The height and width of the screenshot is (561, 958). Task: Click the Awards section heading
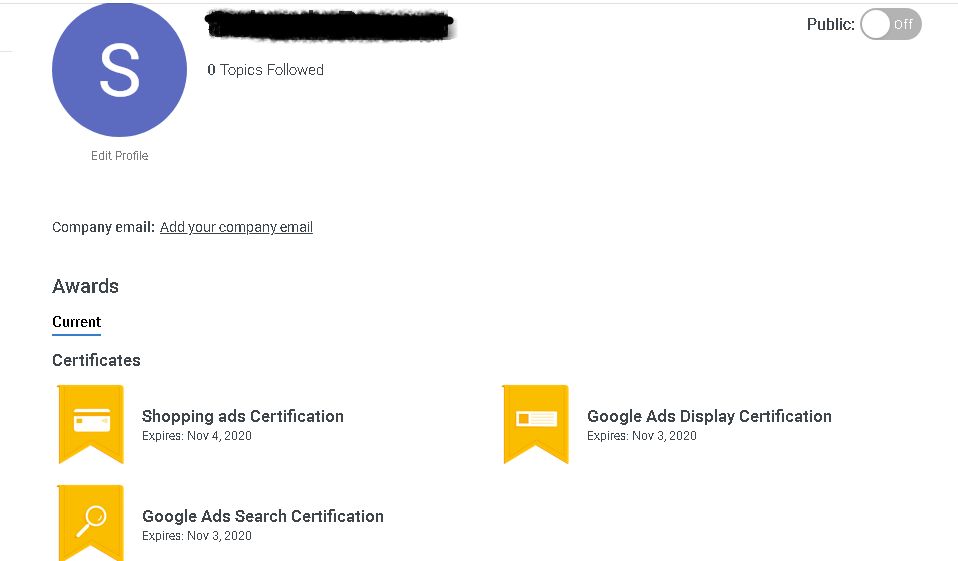(x=85, y=286)
